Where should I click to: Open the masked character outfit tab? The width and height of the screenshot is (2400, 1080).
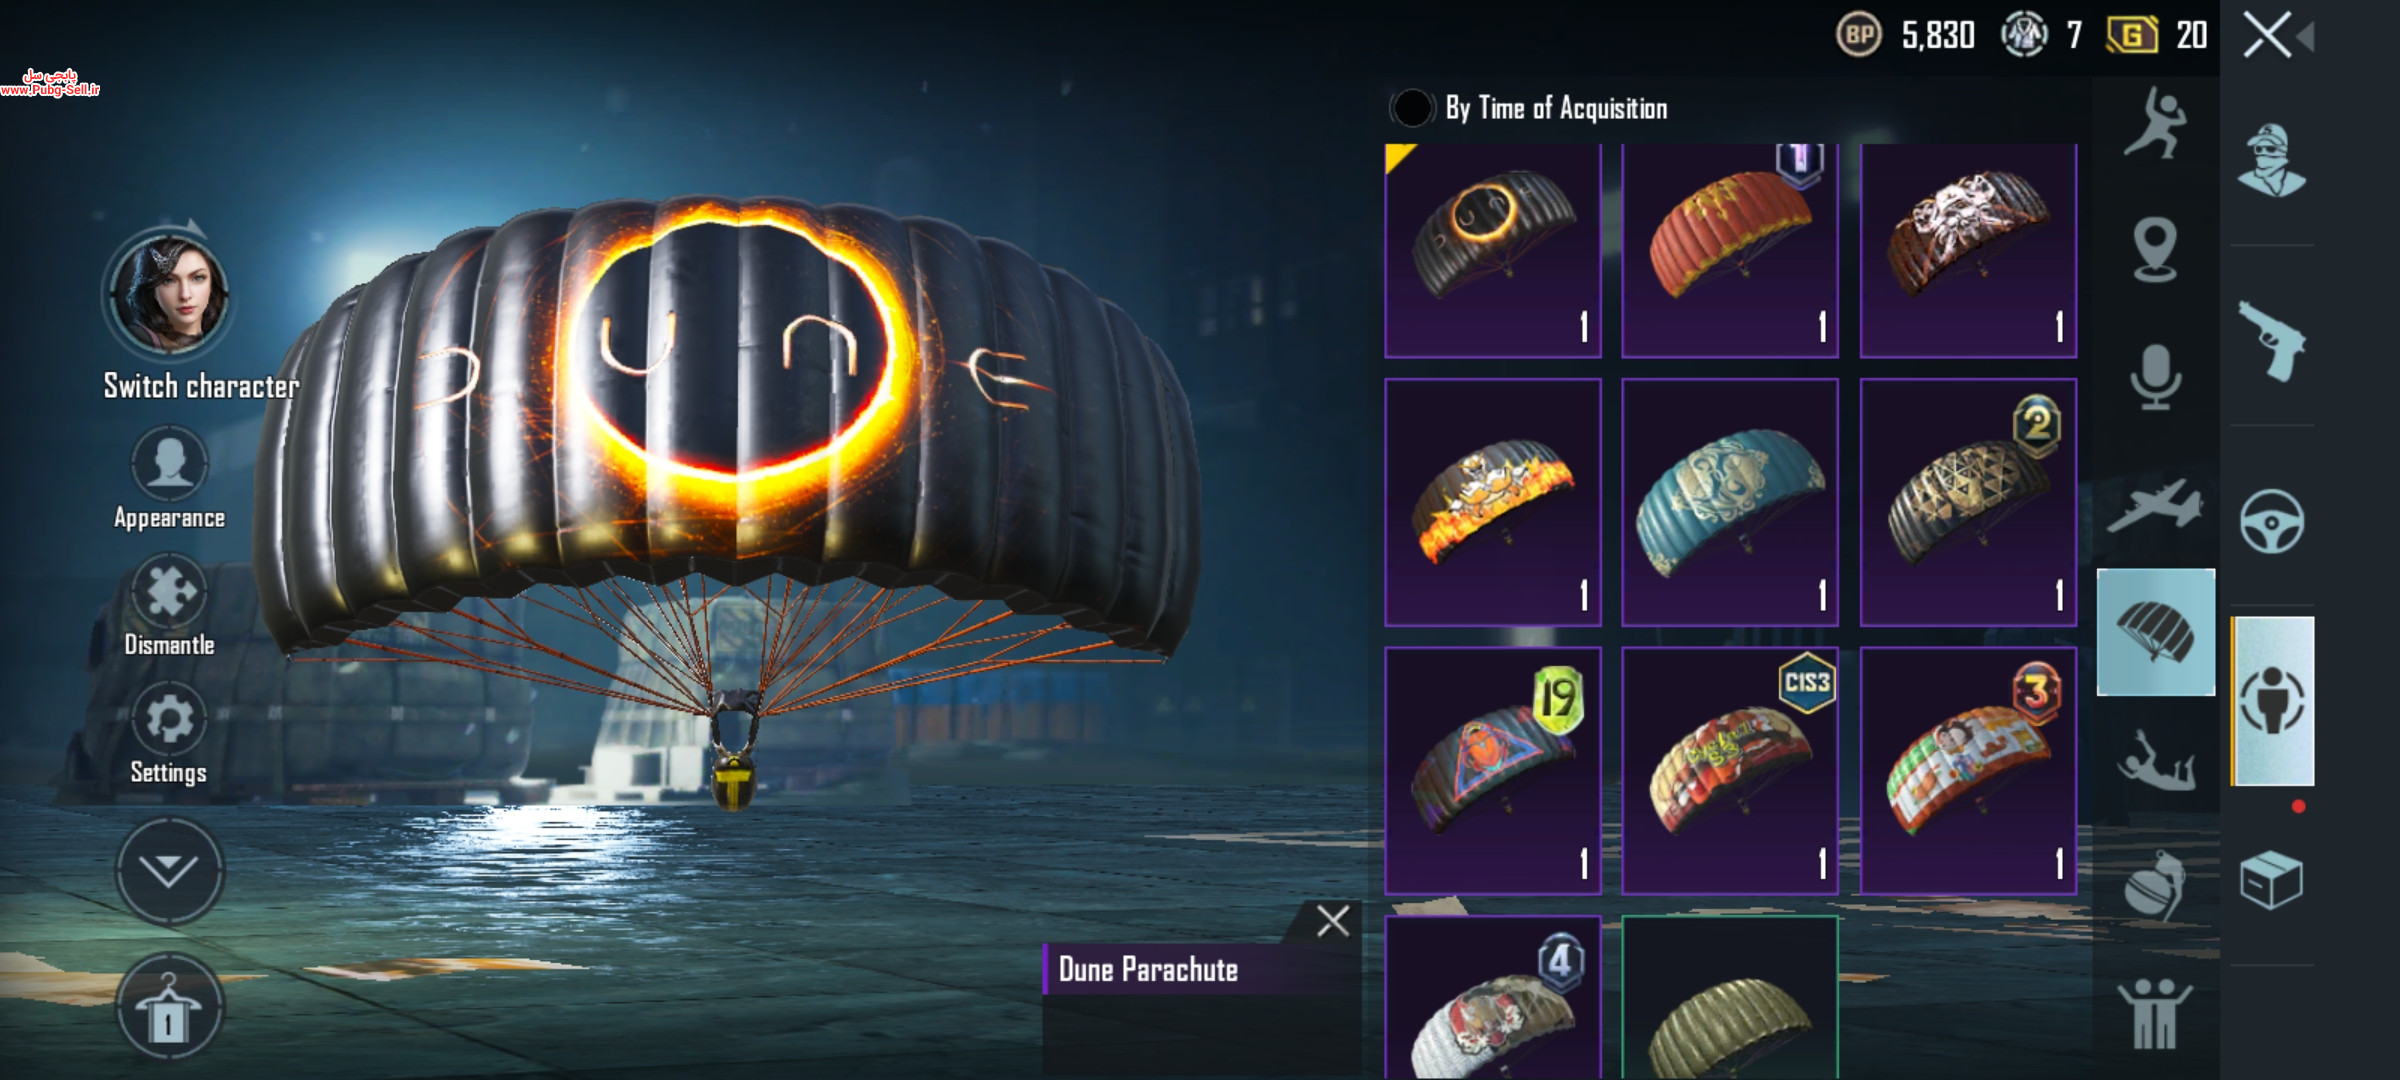[x=2271, y=160]
